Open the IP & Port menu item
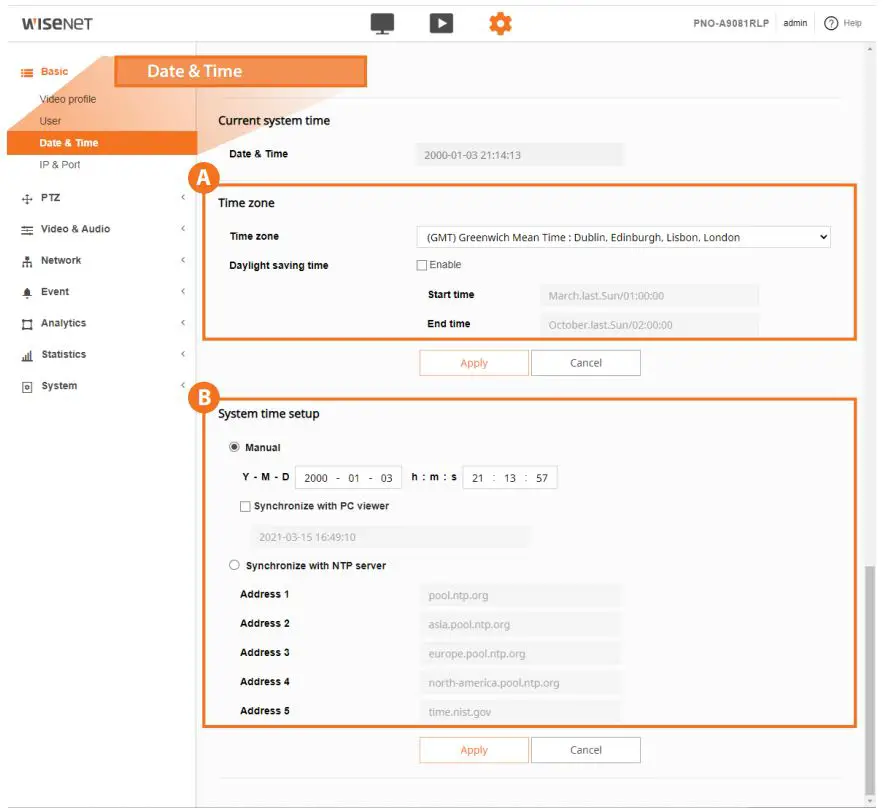 [60, 165]
